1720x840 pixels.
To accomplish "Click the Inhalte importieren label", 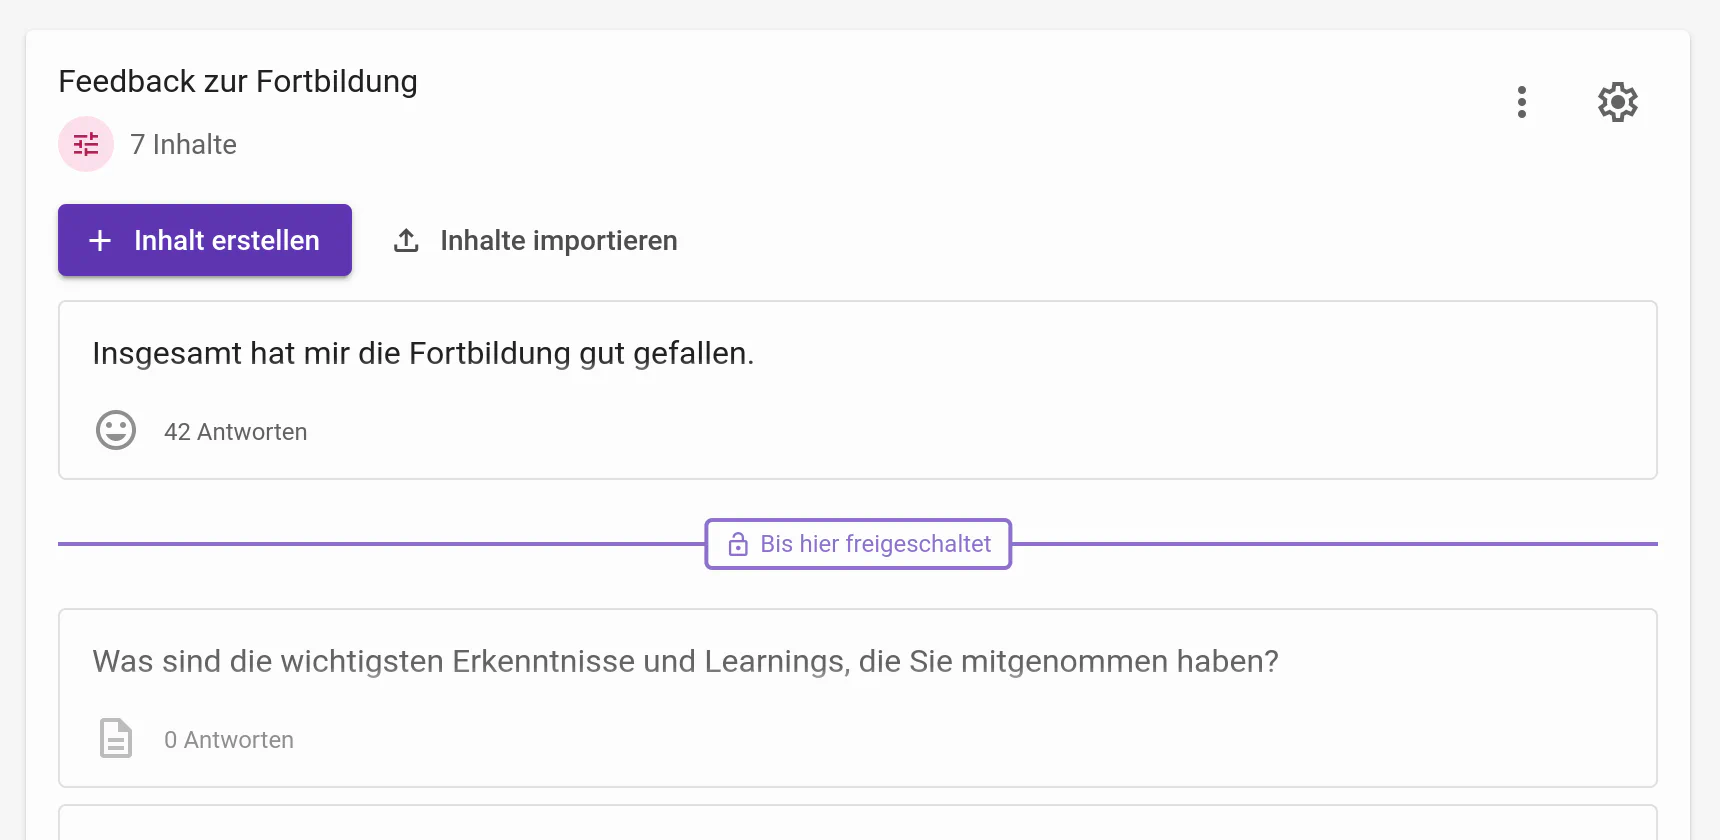I will coord(558,240).
